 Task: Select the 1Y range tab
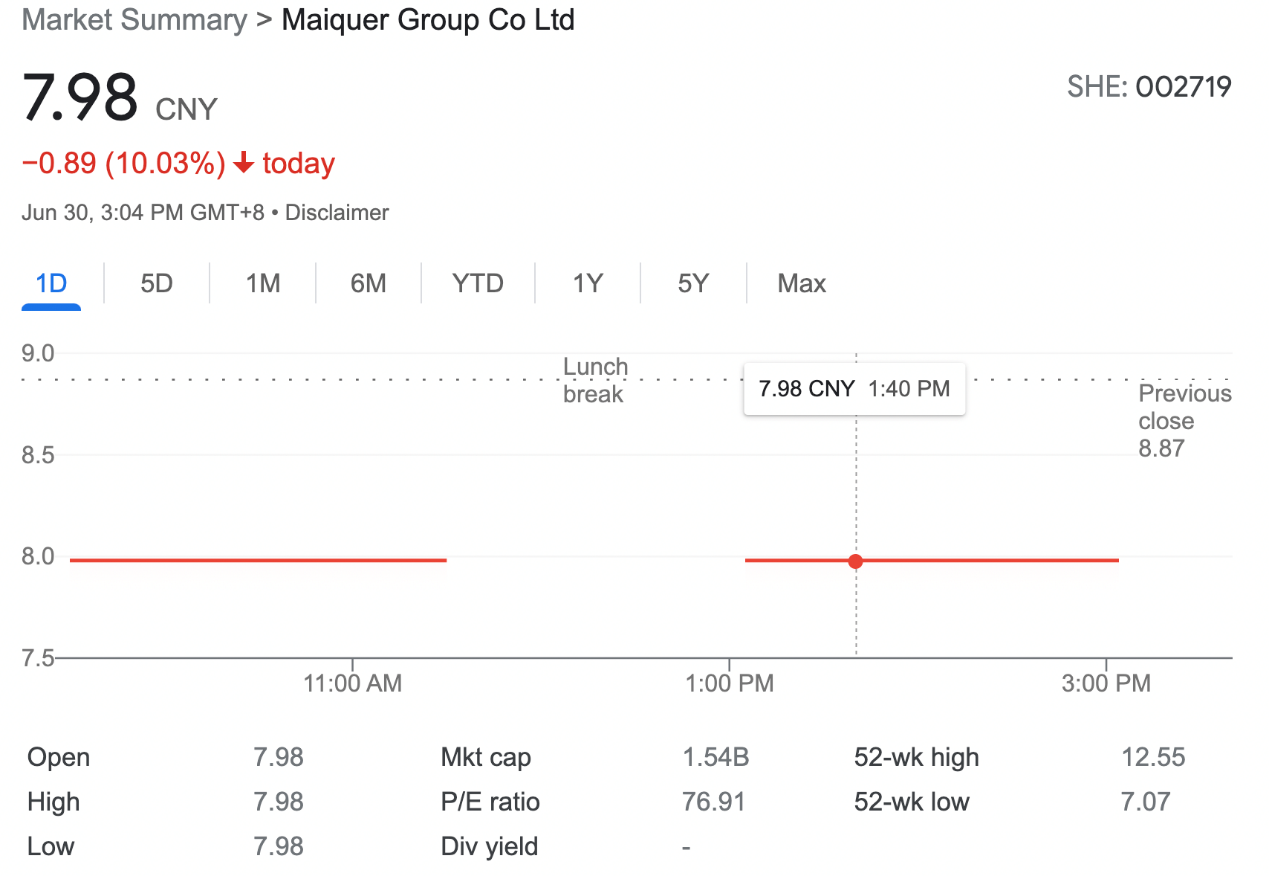point(588,284)
